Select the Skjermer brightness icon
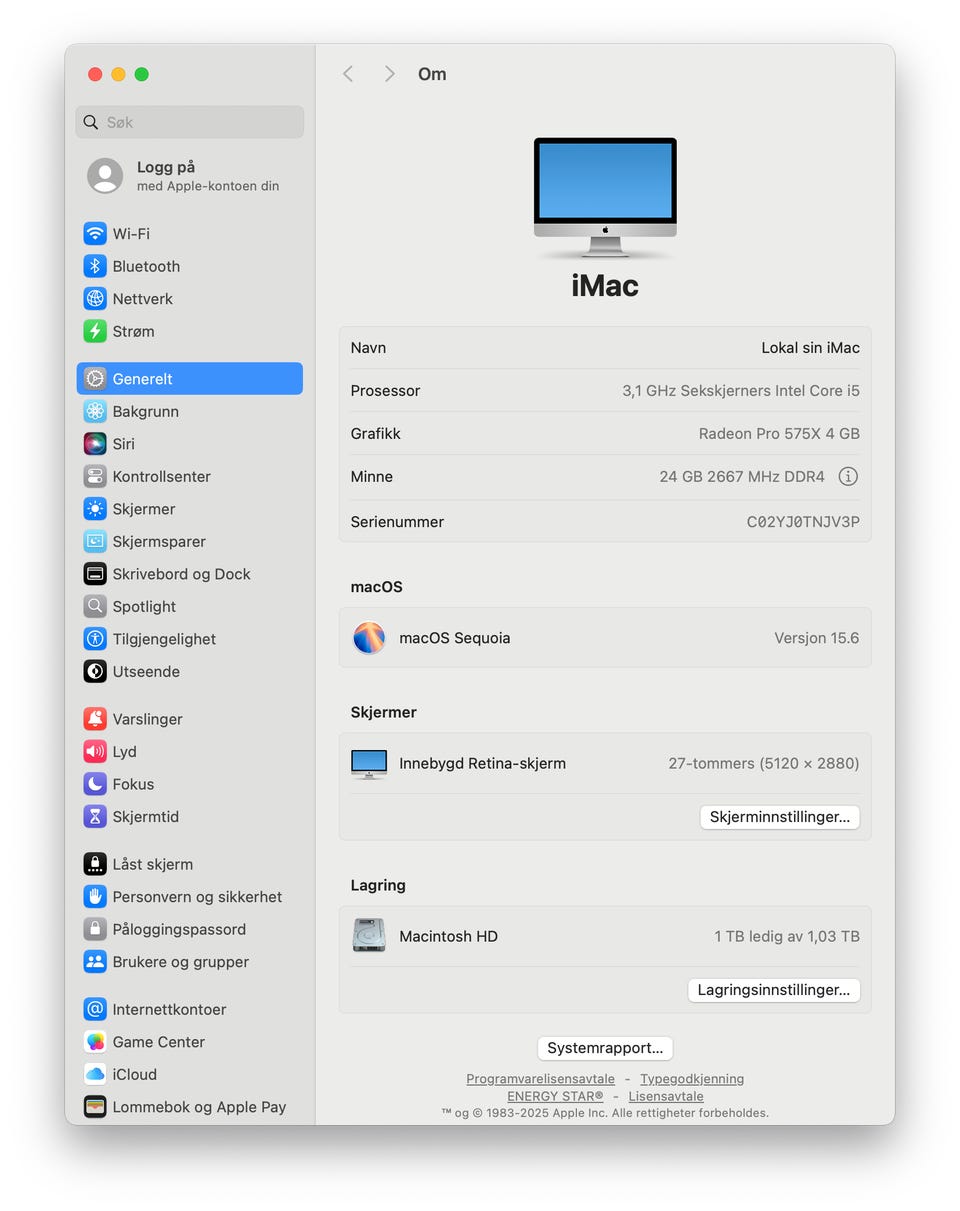 pyautogui.click(x=95, y=509)
